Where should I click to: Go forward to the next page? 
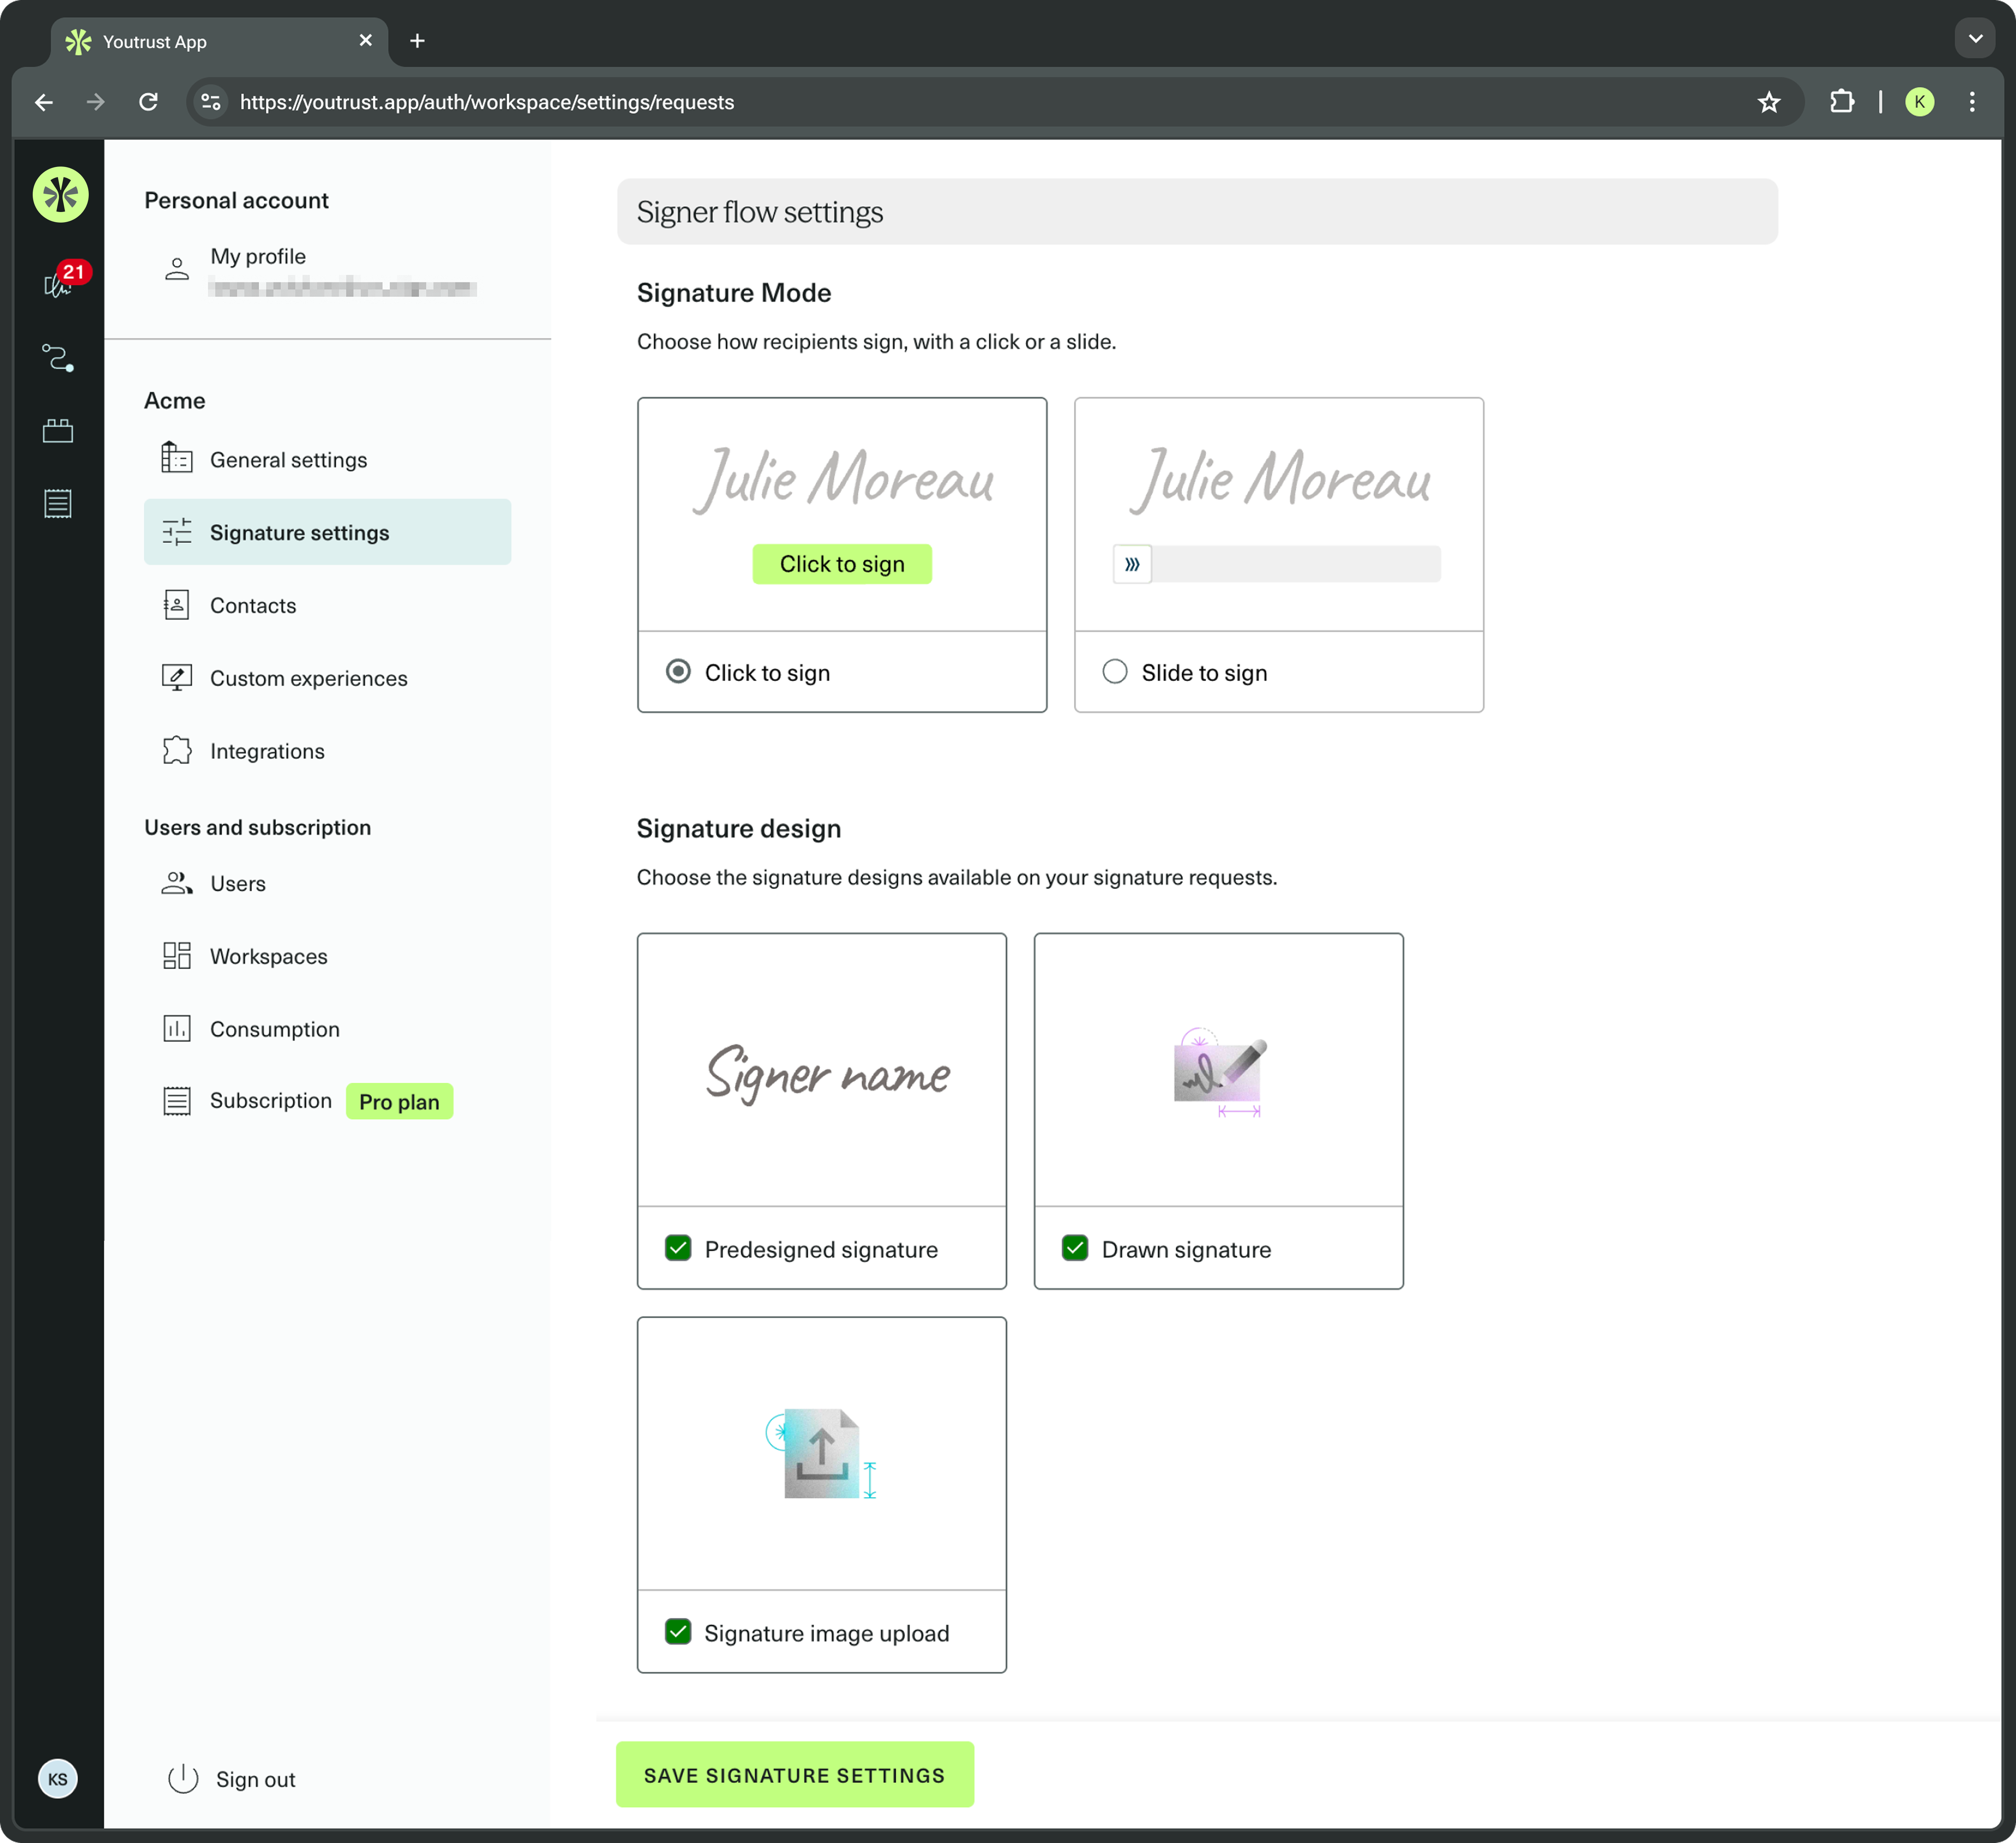[96, 102]
